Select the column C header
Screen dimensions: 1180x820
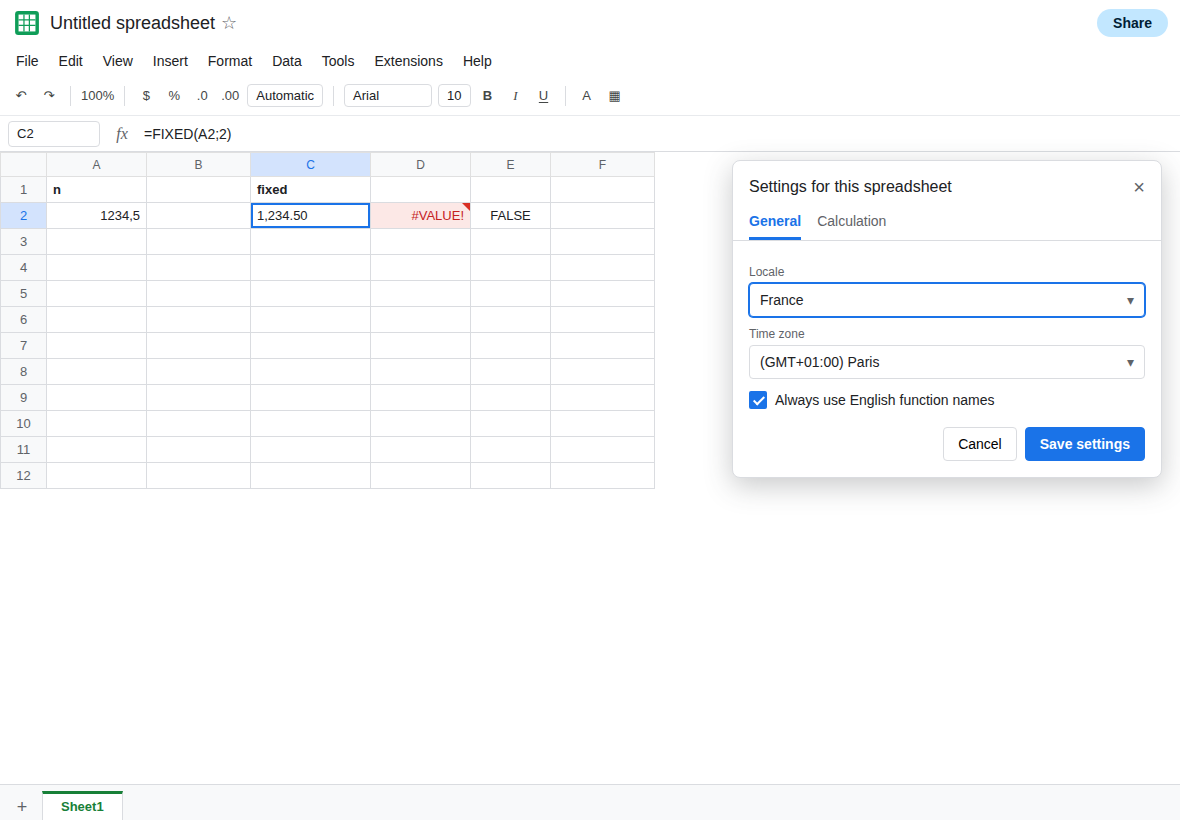(310, 165)
